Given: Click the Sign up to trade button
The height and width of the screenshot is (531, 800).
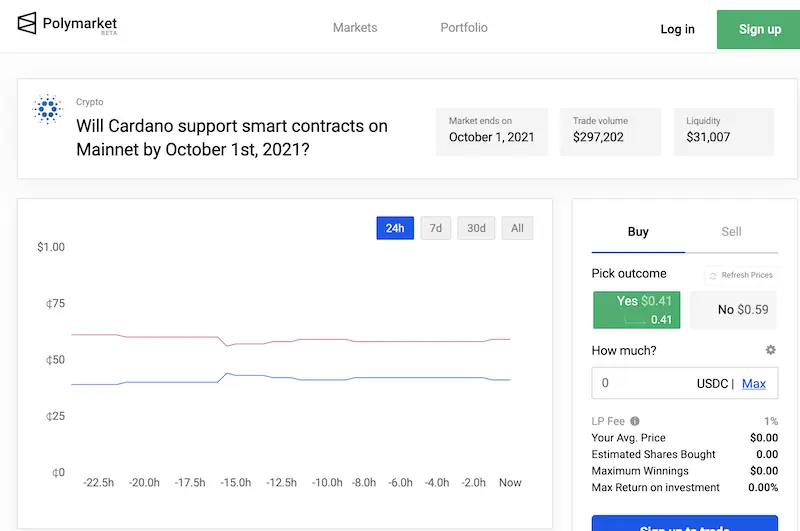Looking at the screenshot, I should point(685,524).
